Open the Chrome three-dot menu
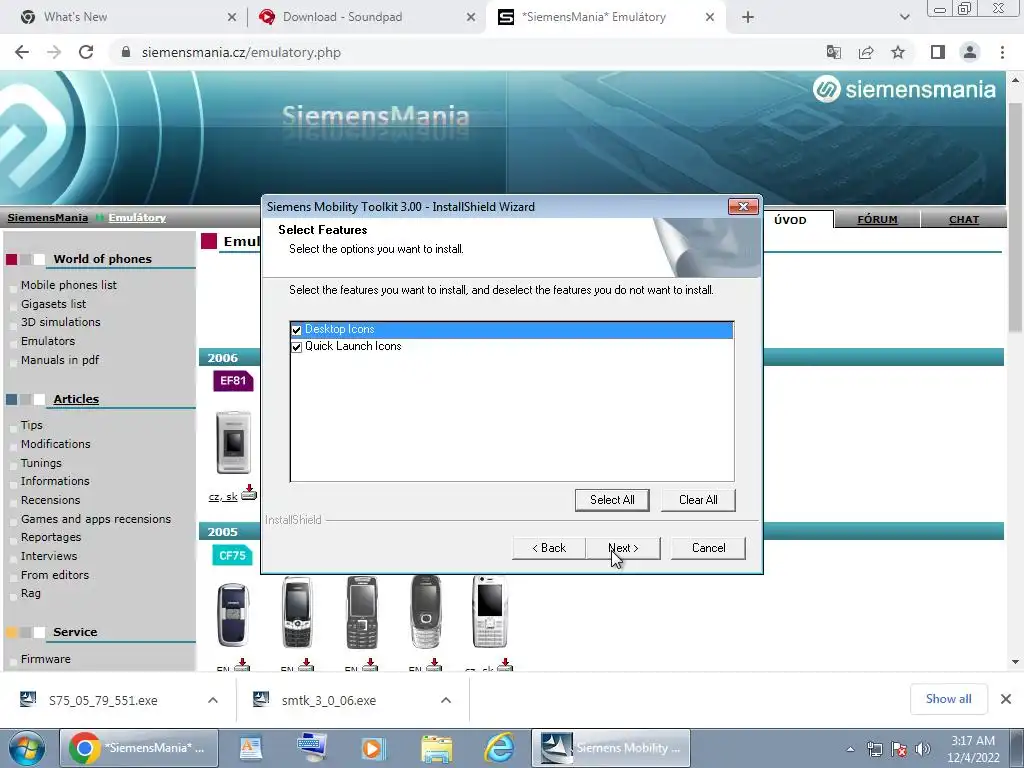 coord(1002,52)
